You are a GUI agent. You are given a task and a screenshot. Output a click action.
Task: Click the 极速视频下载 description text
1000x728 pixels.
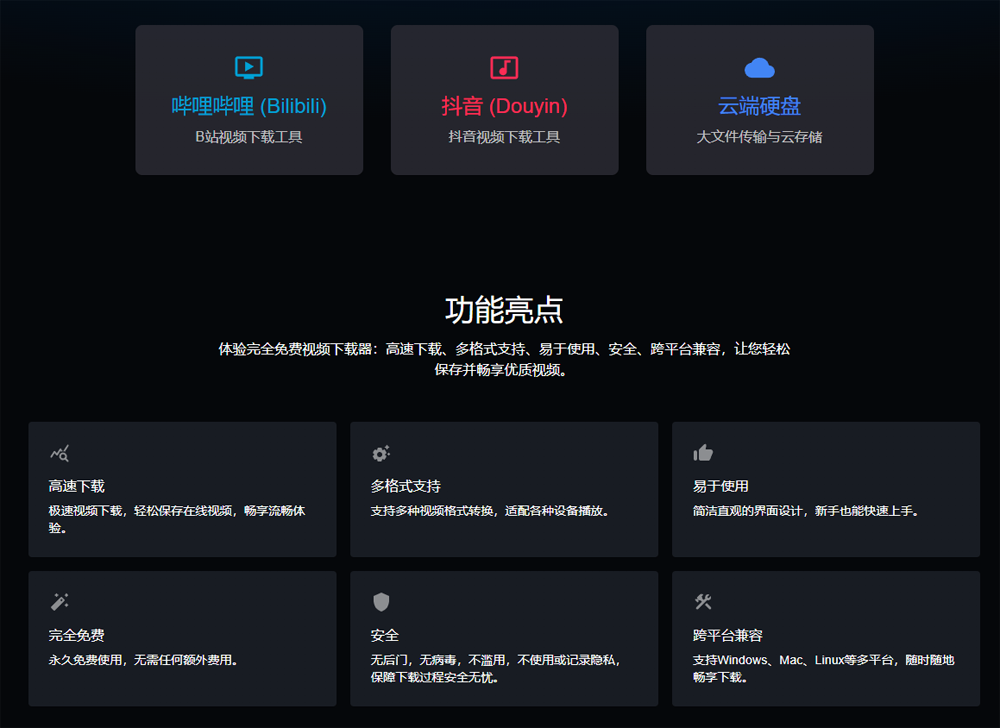177,519
